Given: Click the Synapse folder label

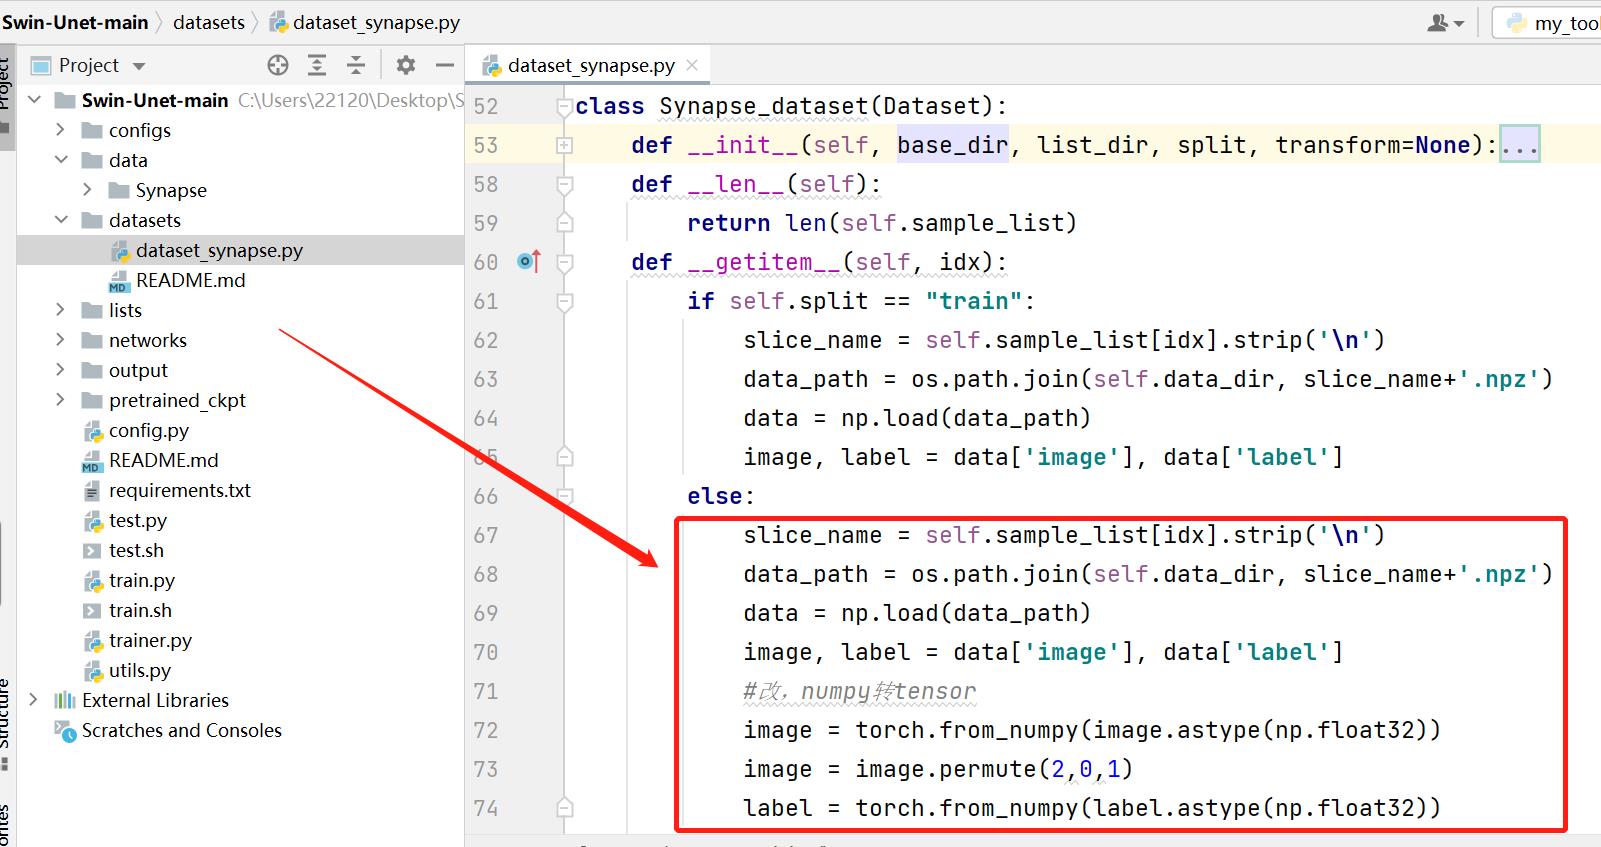Looking at the screenshot, I should tap(171, 190).
